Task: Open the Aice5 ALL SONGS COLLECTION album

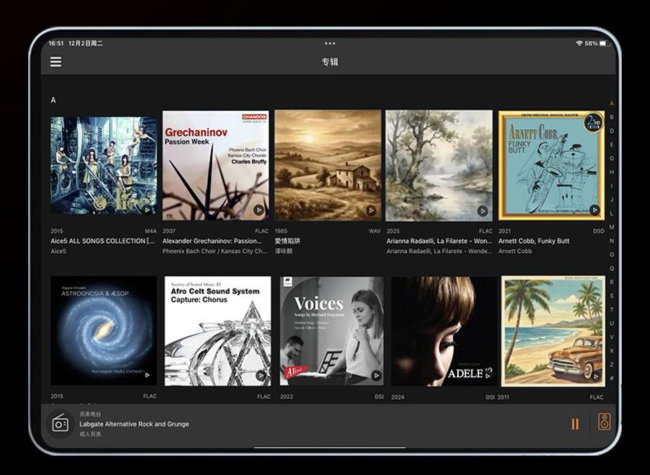Action: click(x=104, y=165)
